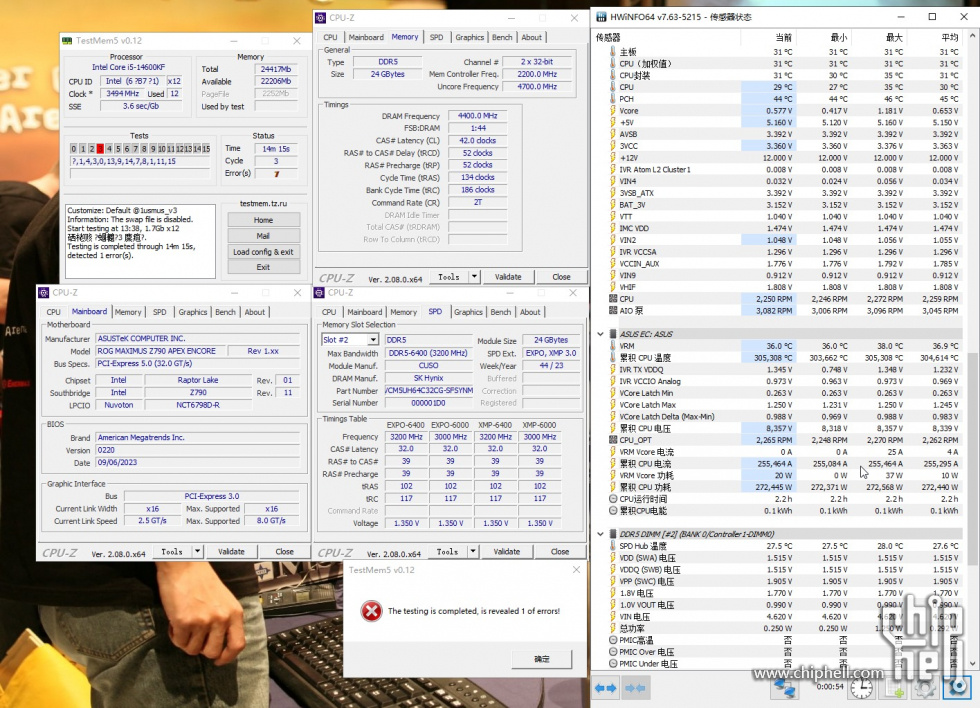This screenshot has height=708, width=980.
Task: Open the Slot #2 dropdown in SPD window
Action: click(373, 339)
